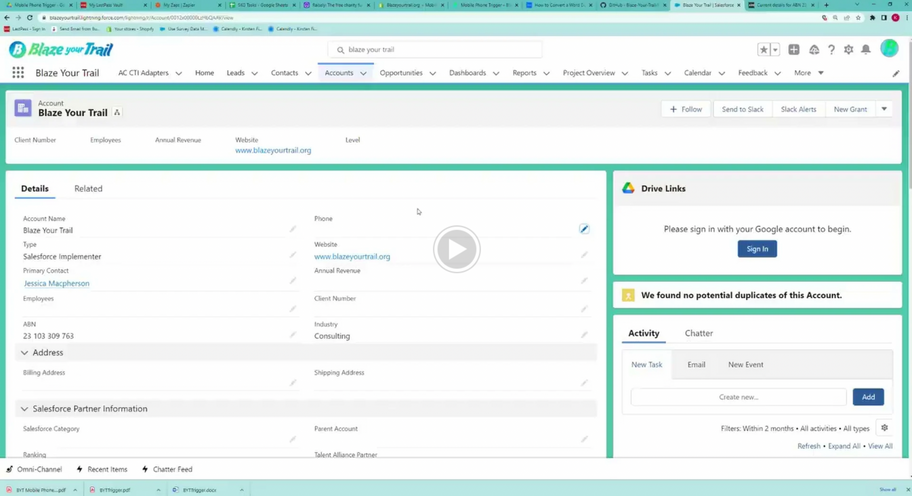
Task: Click the favorites star icon
Action: 764,49
